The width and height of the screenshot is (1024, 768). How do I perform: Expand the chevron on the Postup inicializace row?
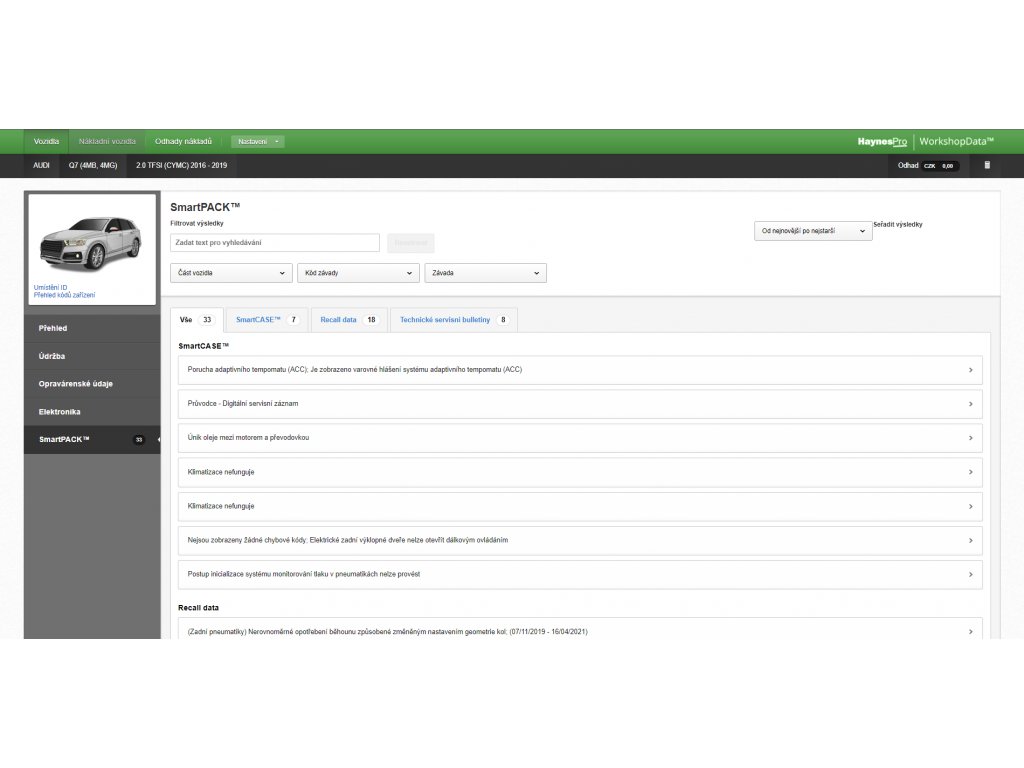970,575
